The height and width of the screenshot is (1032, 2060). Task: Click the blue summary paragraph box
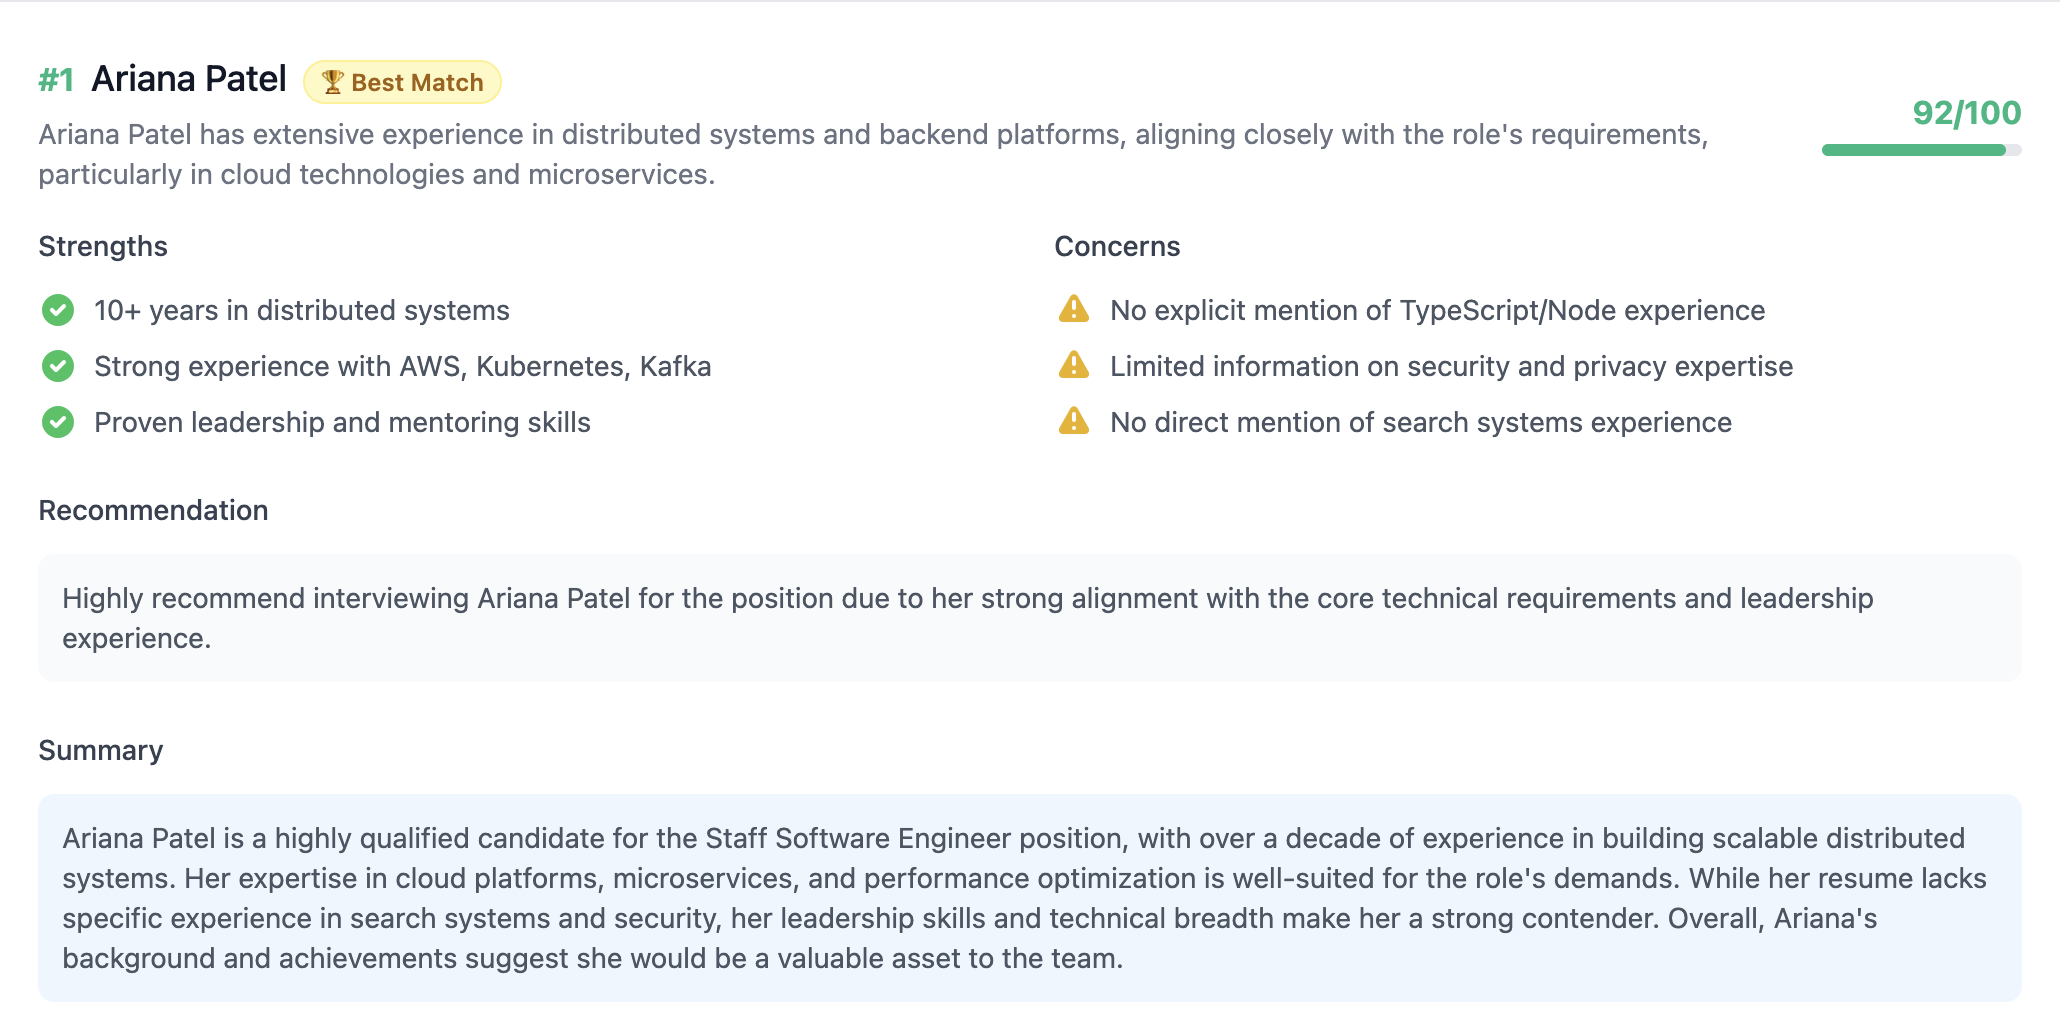click(x=1030, y=898)
